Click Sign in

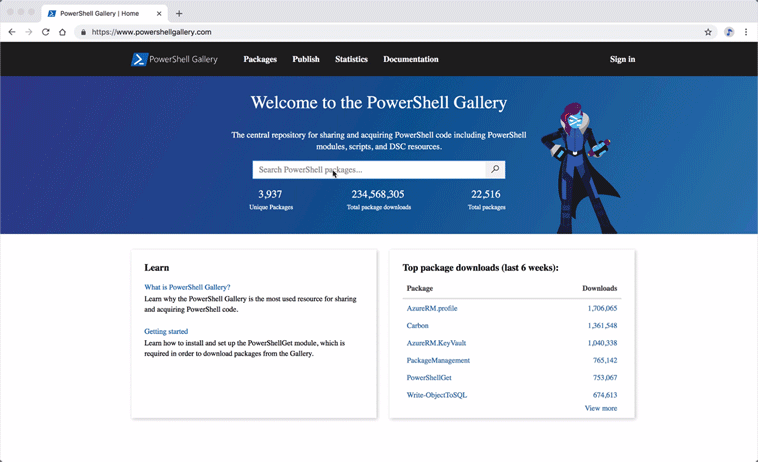click(x=622, y=59)
